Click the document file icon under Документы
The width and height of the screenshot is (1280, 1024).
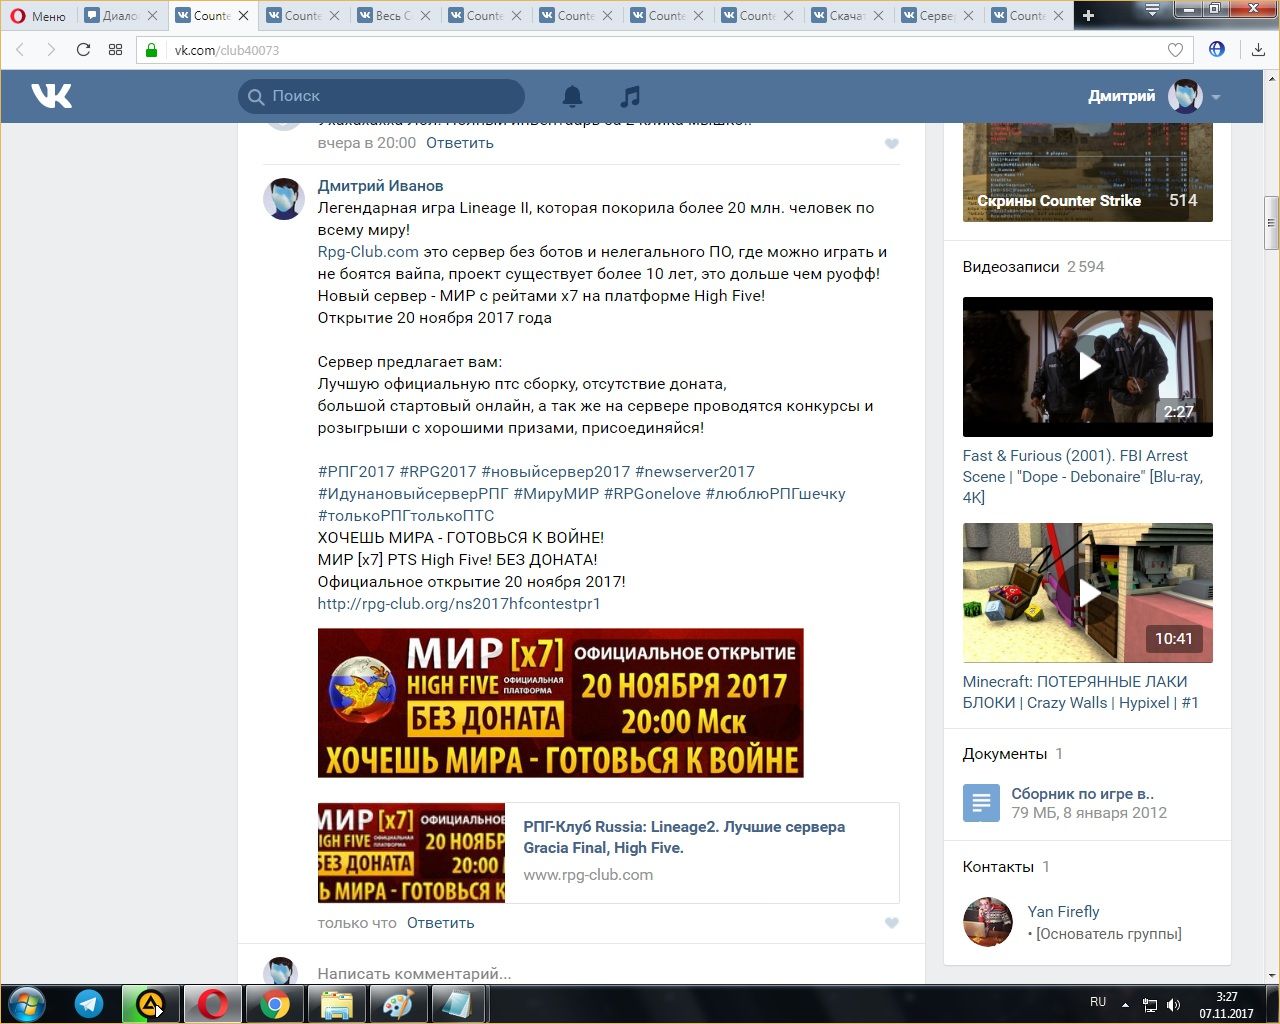tap(981, 802)
